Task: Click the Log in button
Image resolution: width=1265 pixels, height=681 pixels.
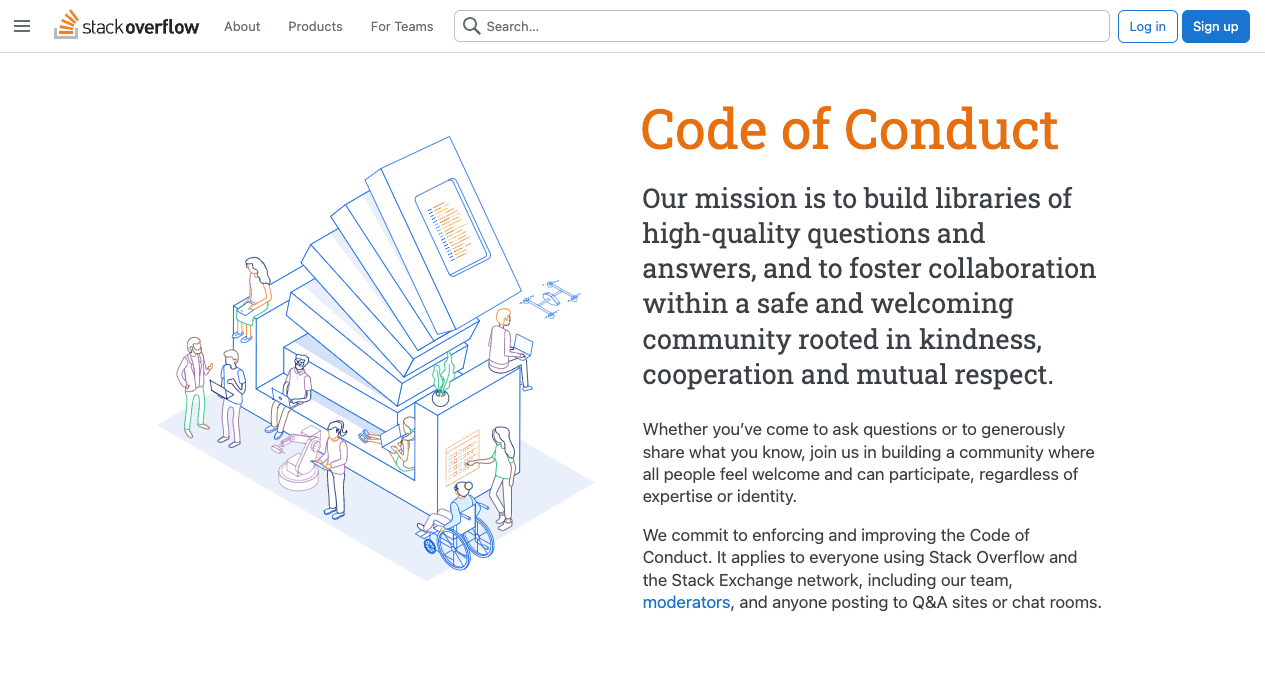Action: (1147, 26)
